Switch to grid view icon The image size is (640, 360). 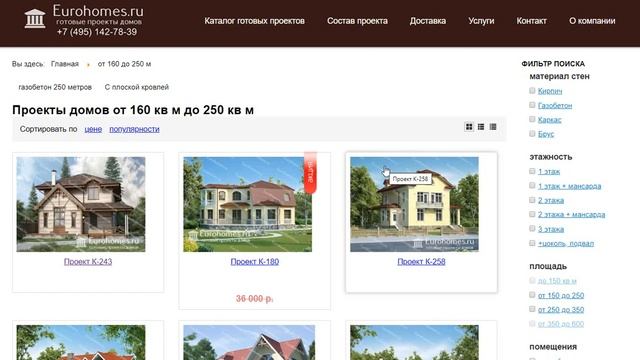click(469, 127)
